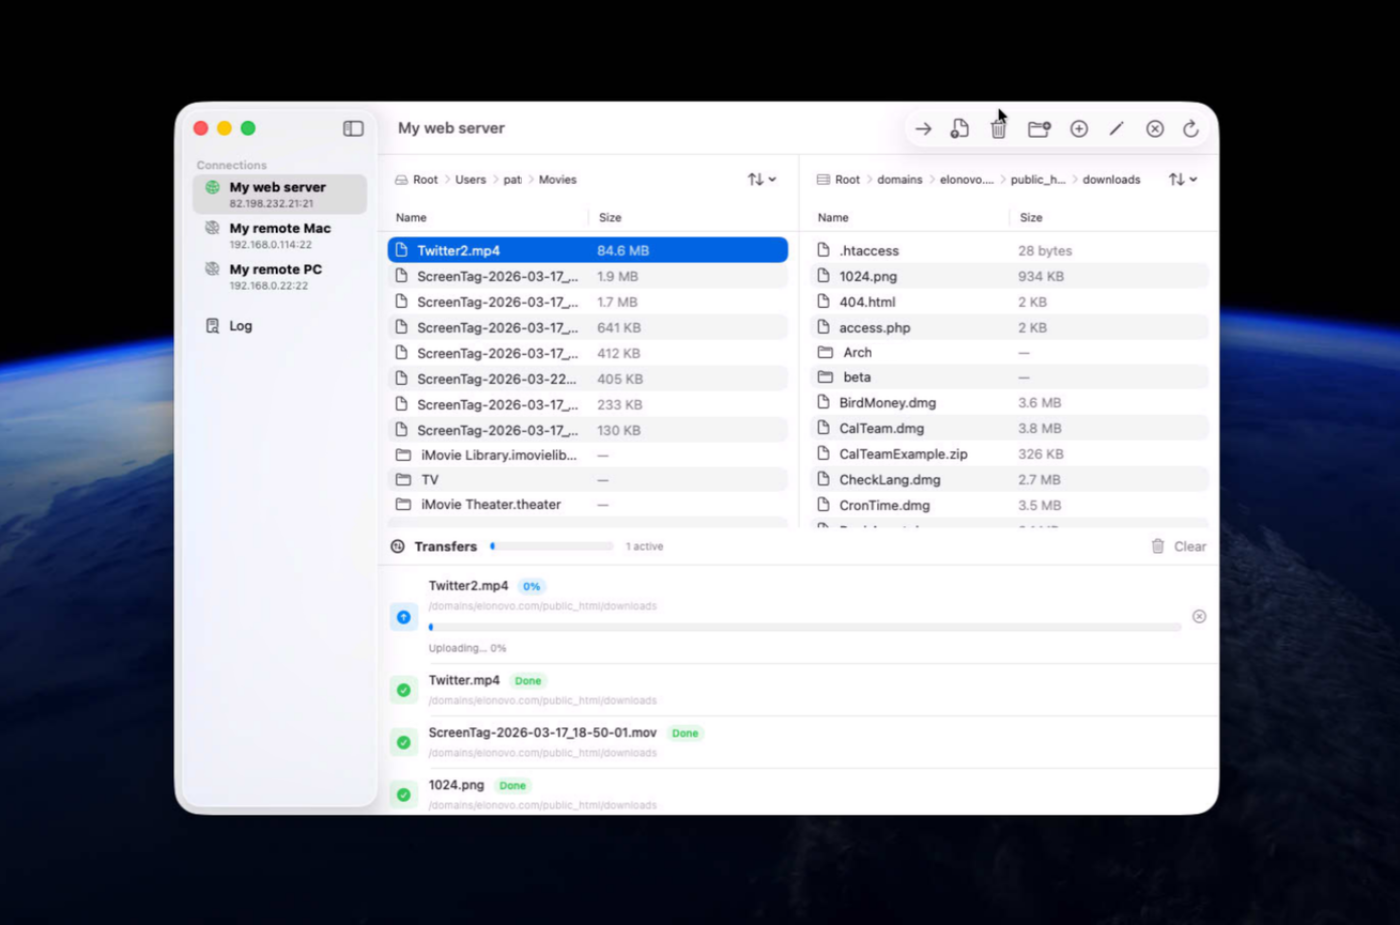Select 404.html on the server
Viewport: 1400px width, 925px height.
[1009, 302]
